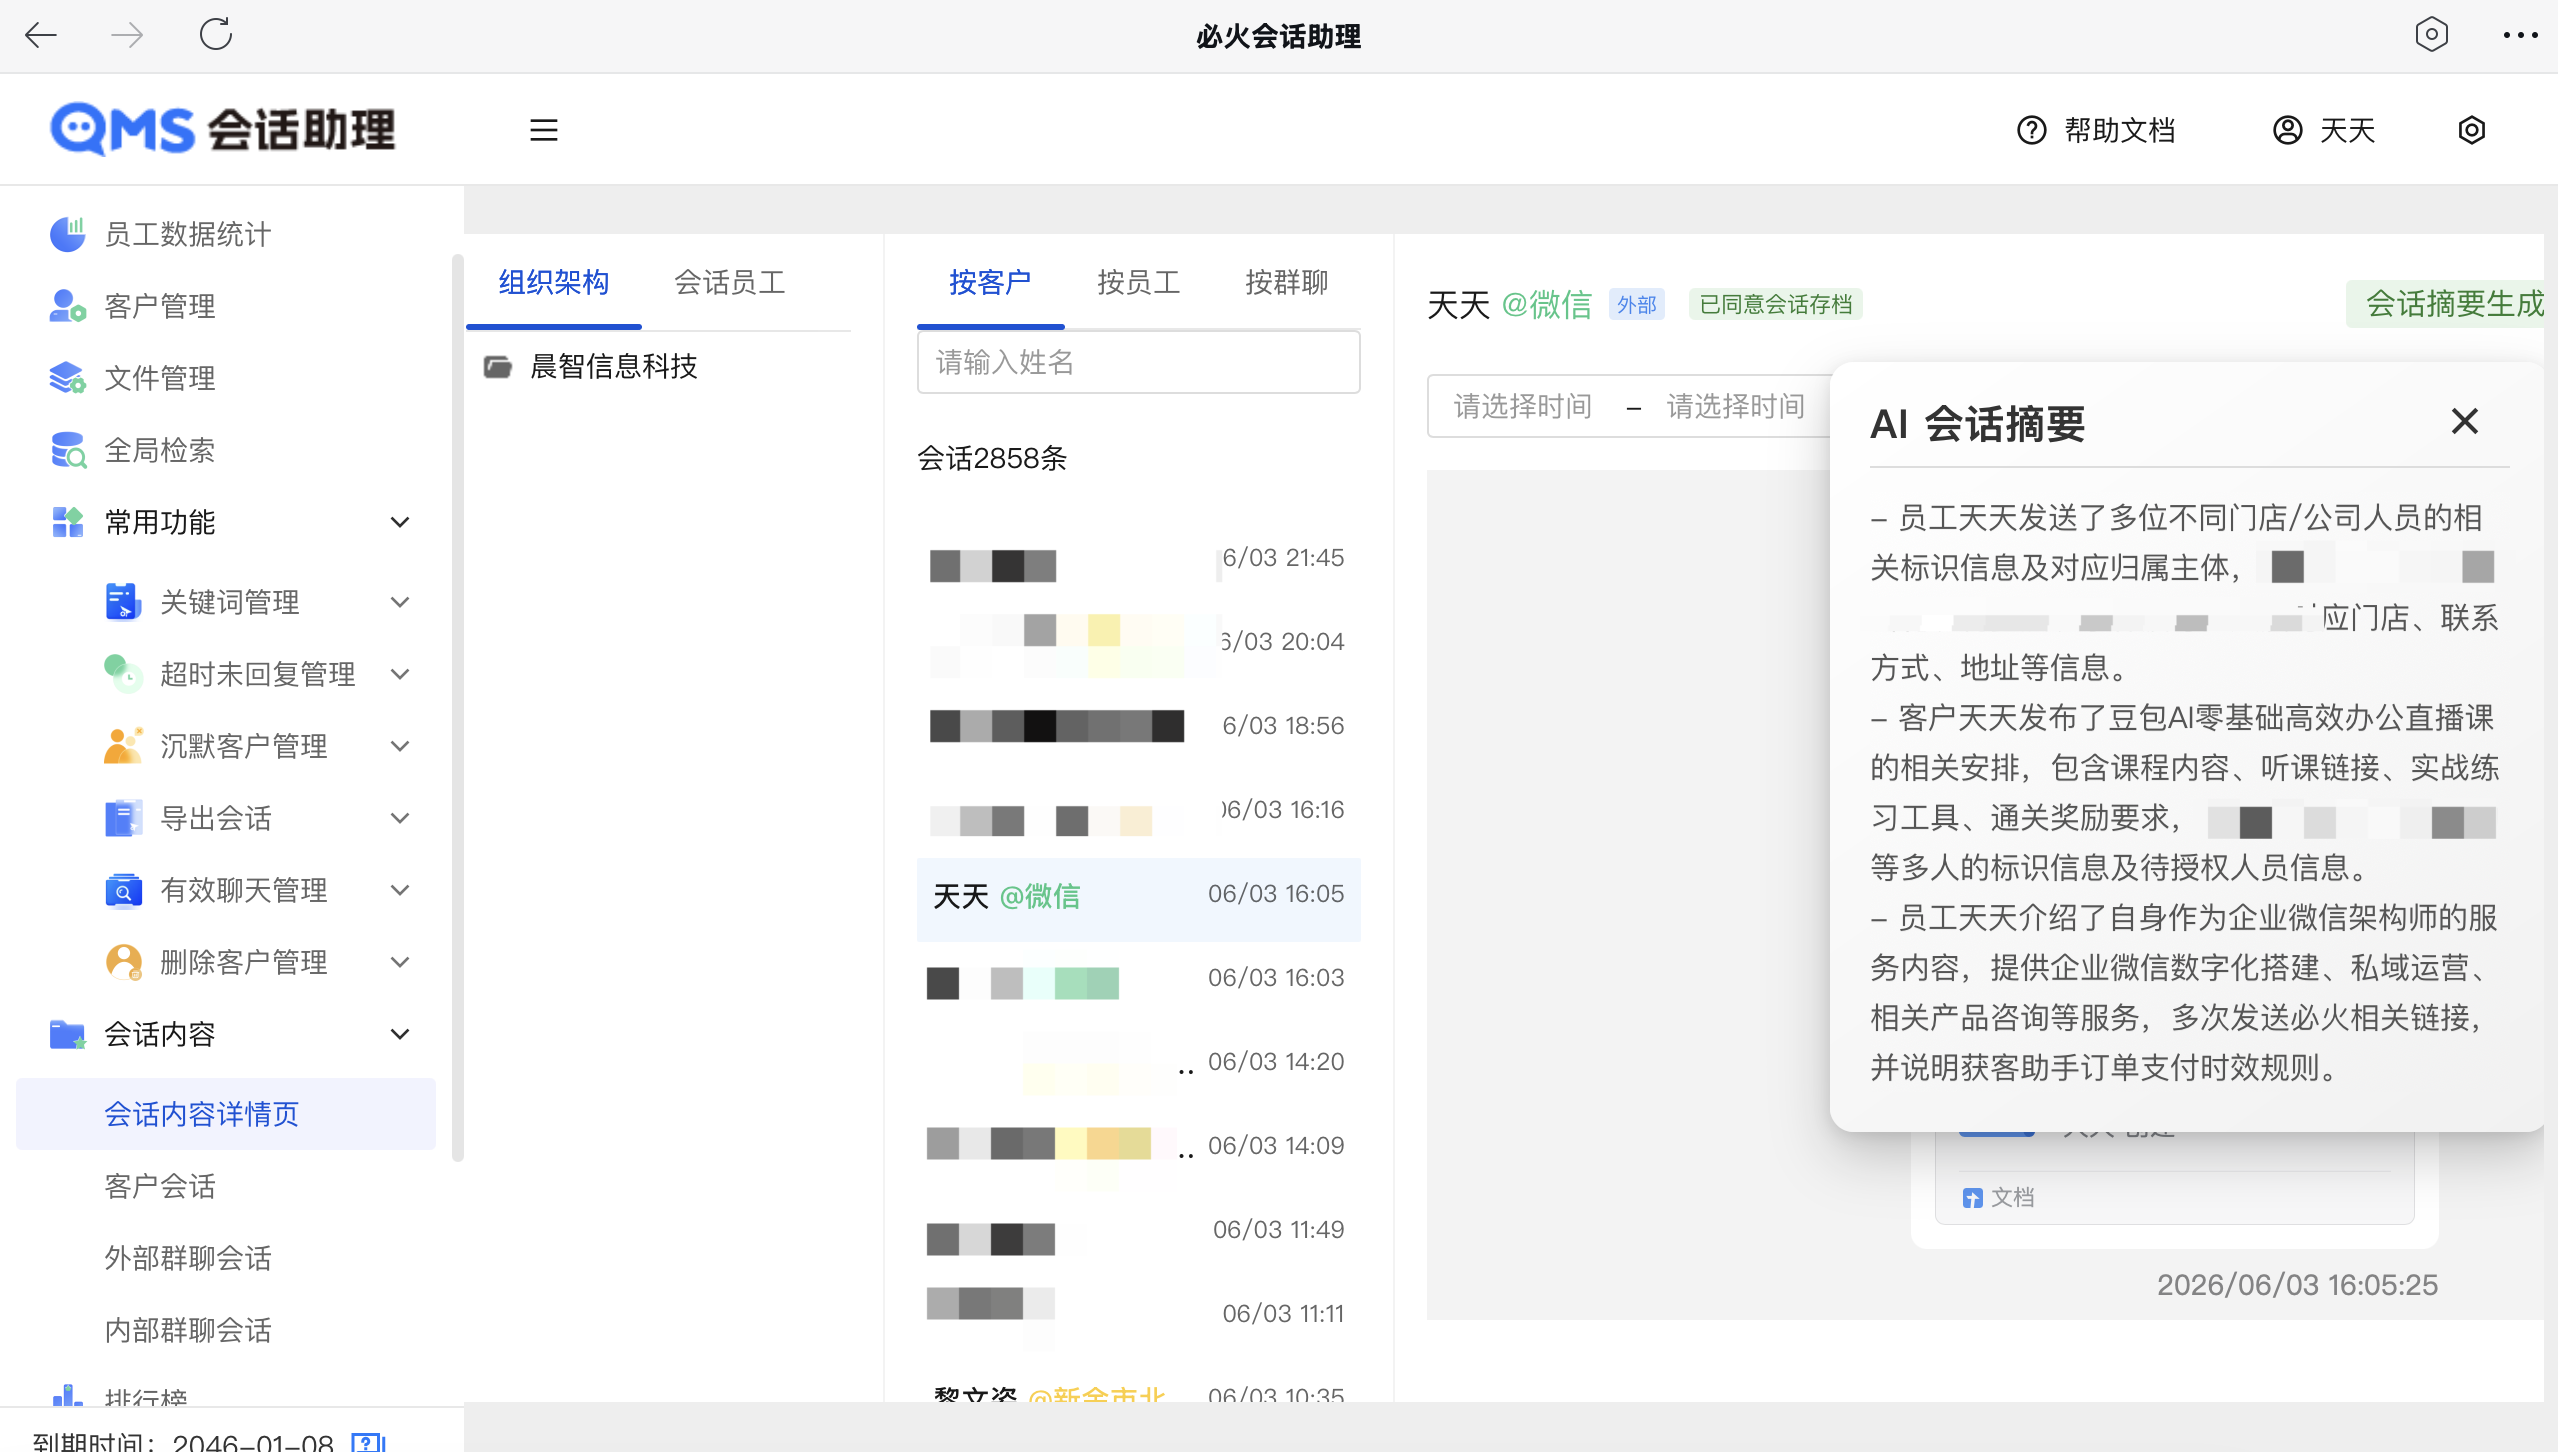
Task: Focus the 请输入姓名 search field
Action: 1139,362
